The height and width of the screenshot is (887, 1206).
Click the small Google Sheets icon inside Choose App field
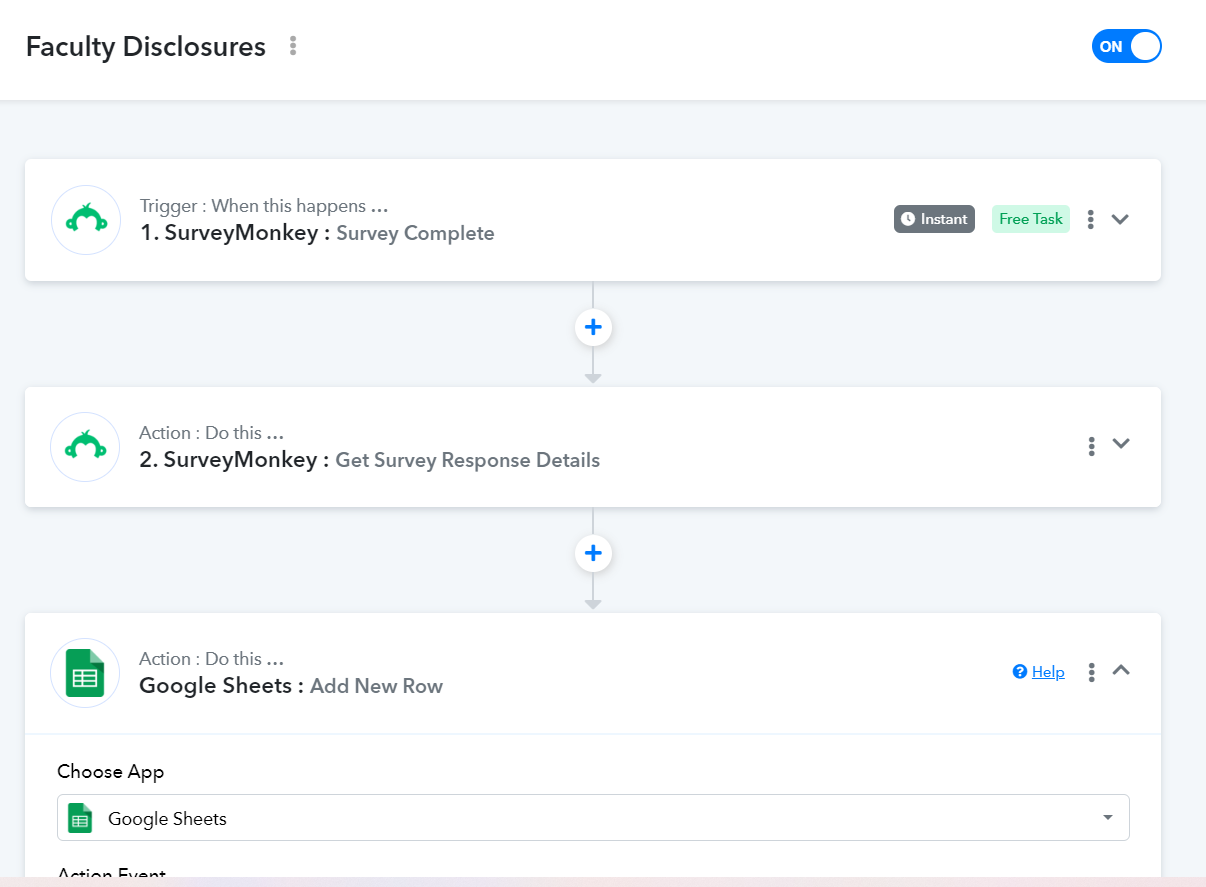point(80,818)
